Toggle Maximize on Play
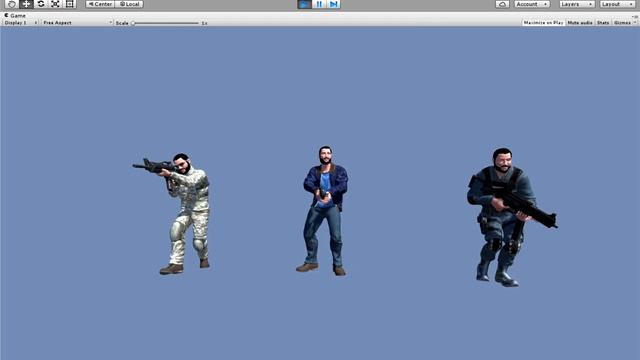The image size is (640, 360). click(x=543, y=23)
